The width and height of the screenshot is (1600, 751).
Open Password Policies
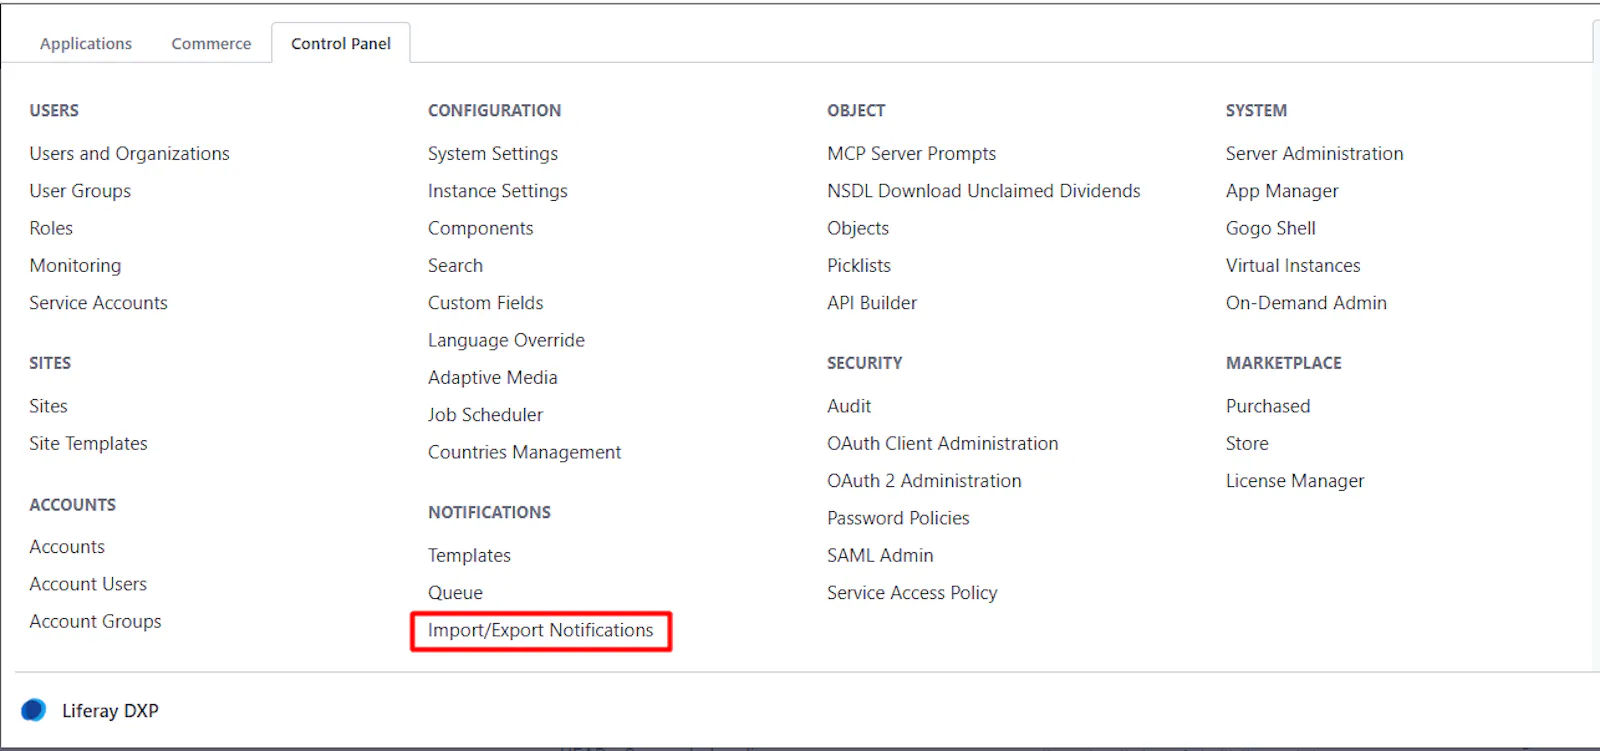tap(898, 518)
